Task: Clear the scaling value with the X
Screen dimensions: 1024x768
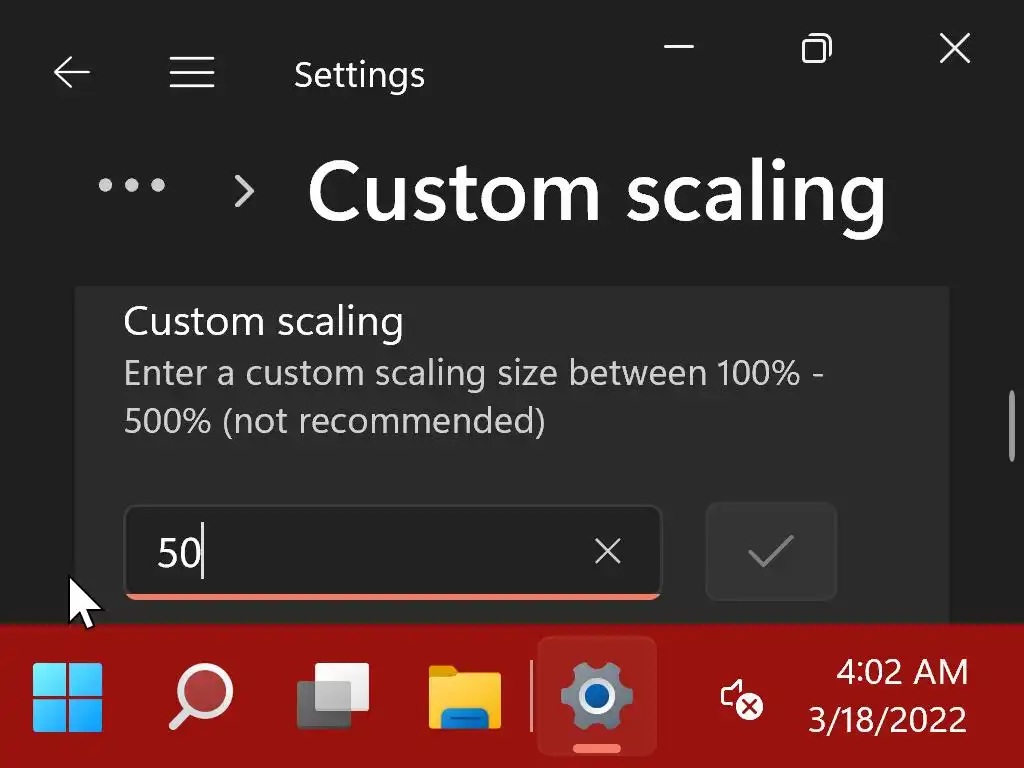Action: pos(608,551)
